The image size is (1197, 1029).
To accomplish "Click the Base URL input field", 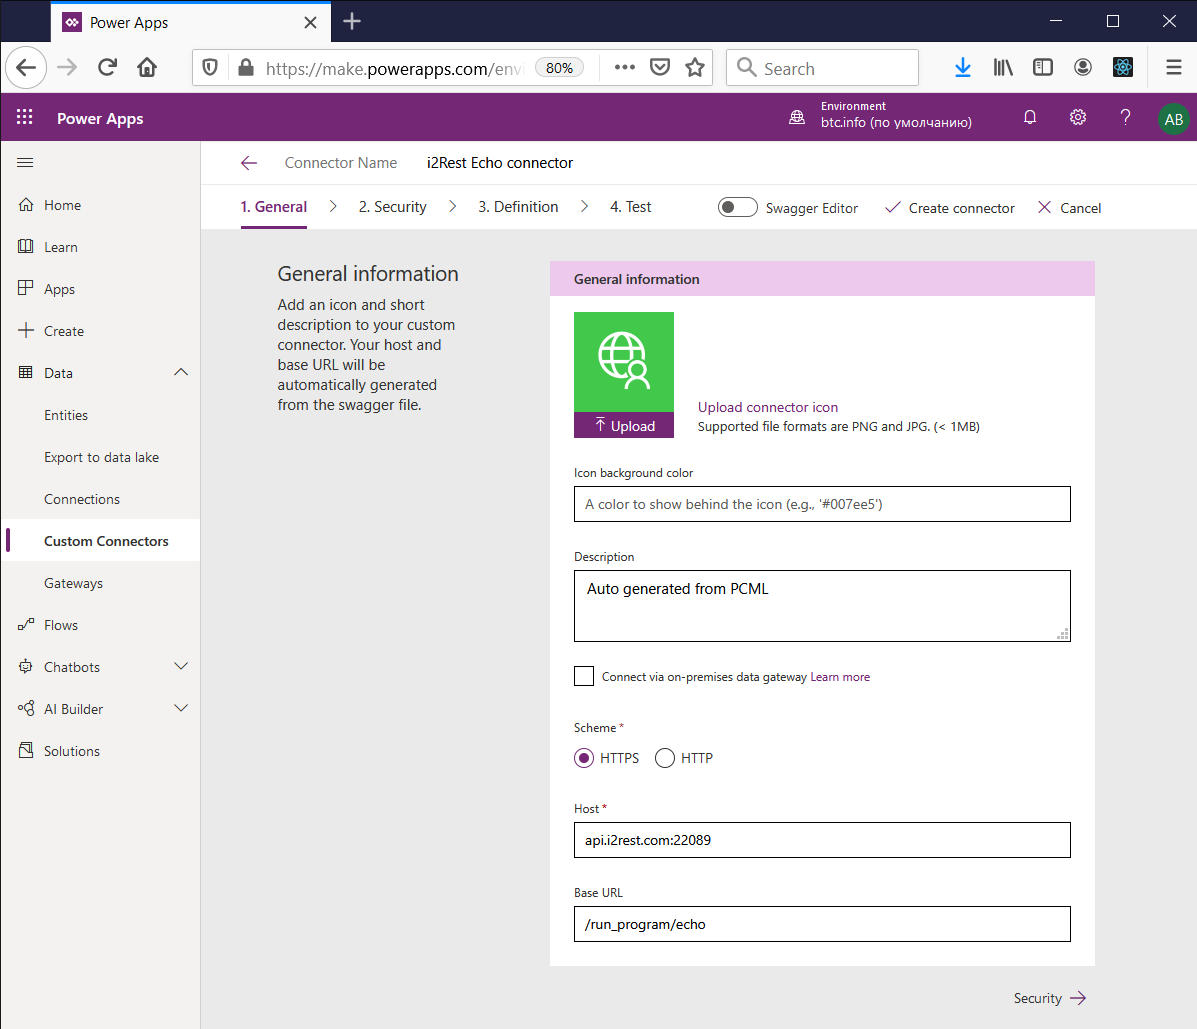I will (822, 924).
